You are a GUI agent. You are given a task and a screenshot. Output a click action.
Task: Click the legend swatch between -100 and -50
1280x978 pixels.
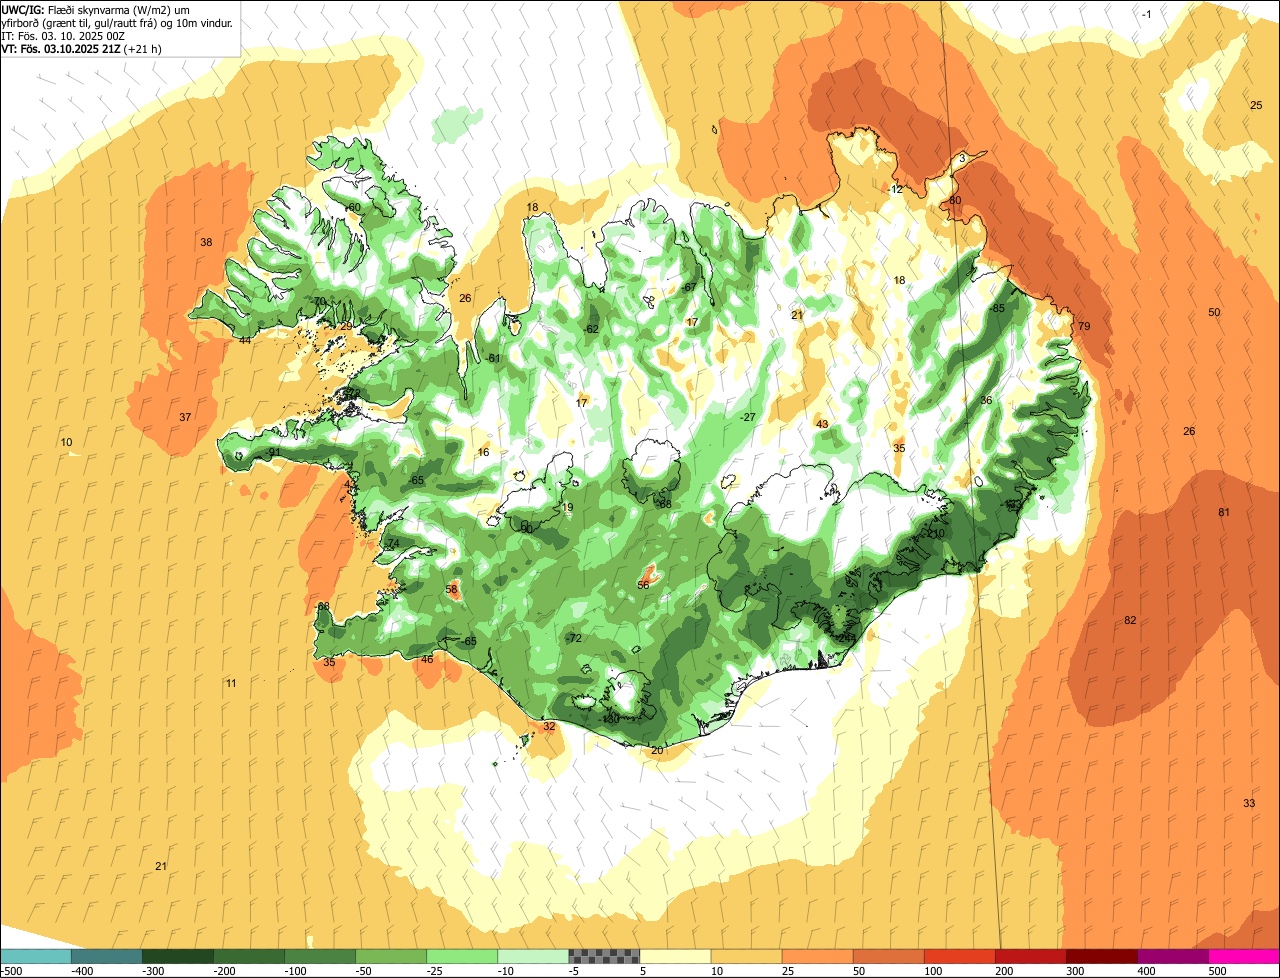tap(320, 956)
